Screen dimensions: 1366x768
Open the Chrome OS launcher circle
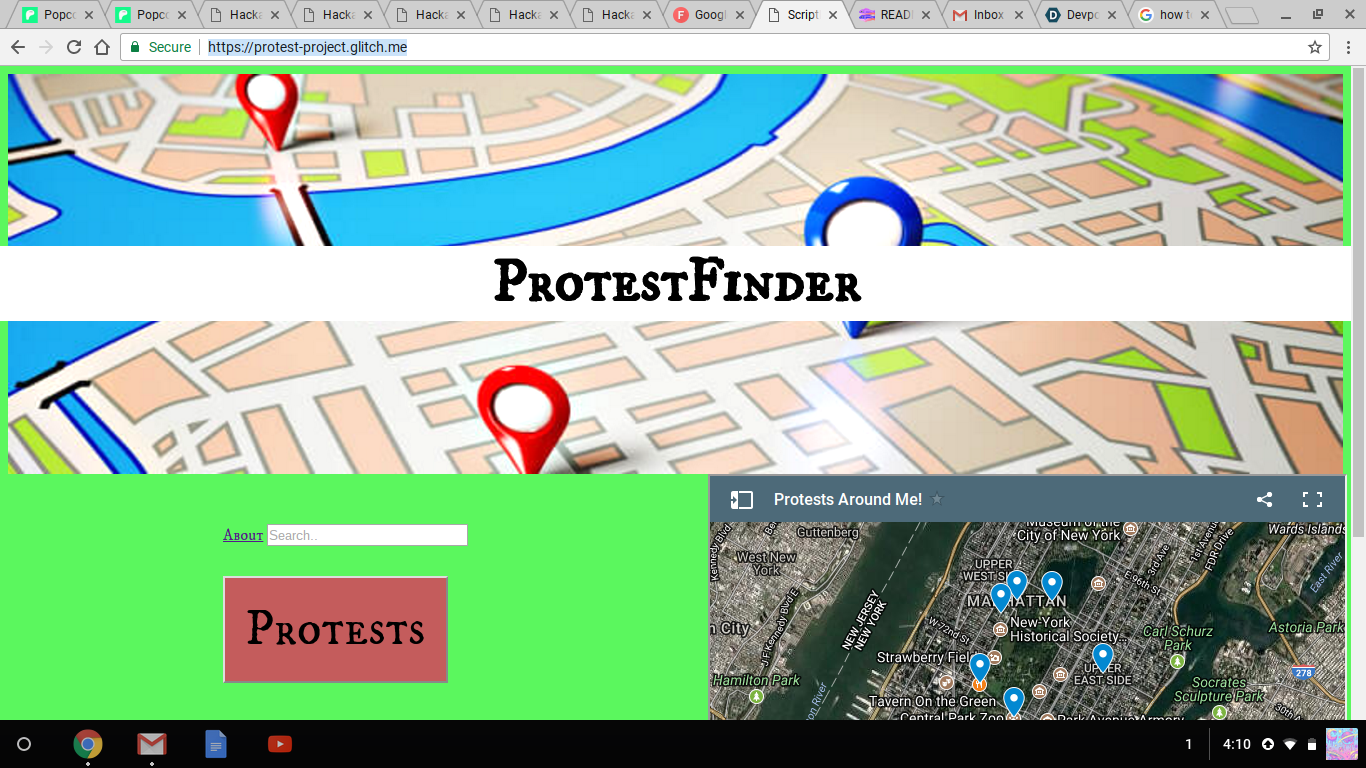[24, 744]
